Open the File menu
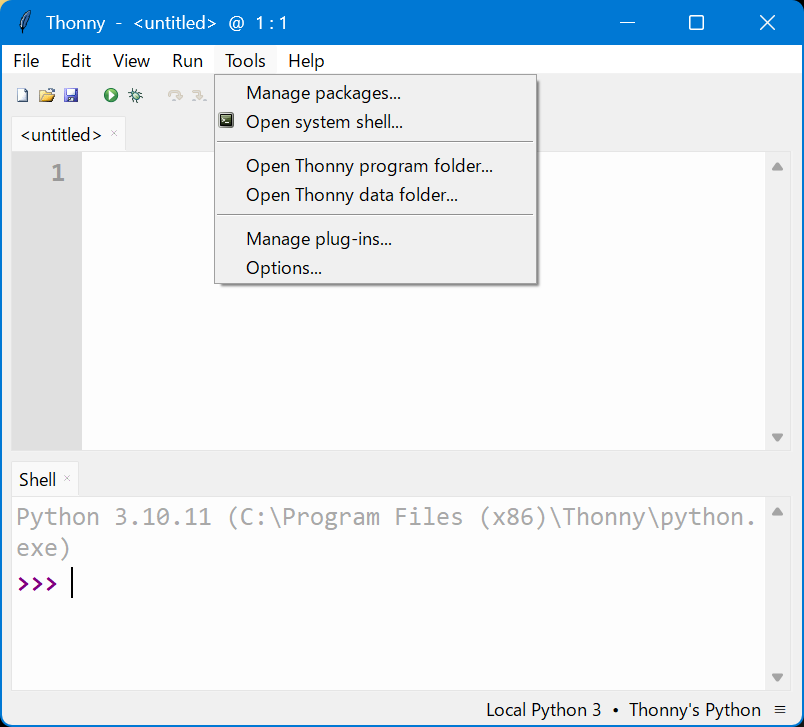 point(26,61)
